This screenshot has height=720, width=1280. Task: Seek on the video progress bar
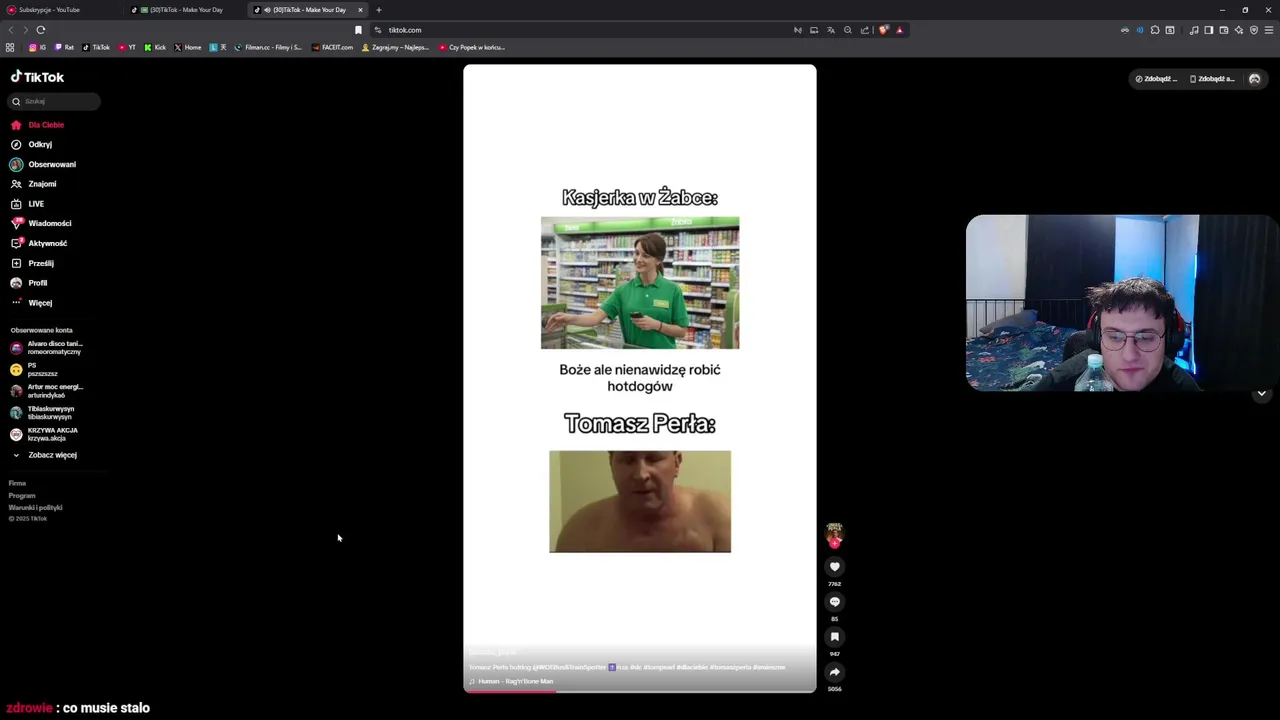[x=640, y=691]
